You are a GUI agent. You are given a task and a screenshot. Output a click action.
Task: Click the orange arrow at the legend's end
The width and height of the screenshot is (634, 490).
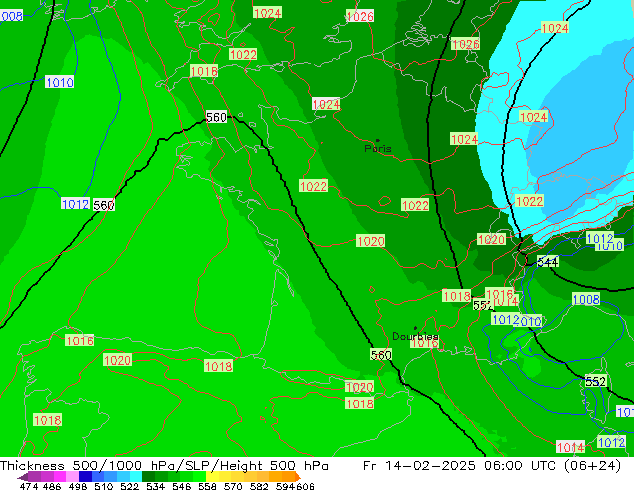[298, 476]
